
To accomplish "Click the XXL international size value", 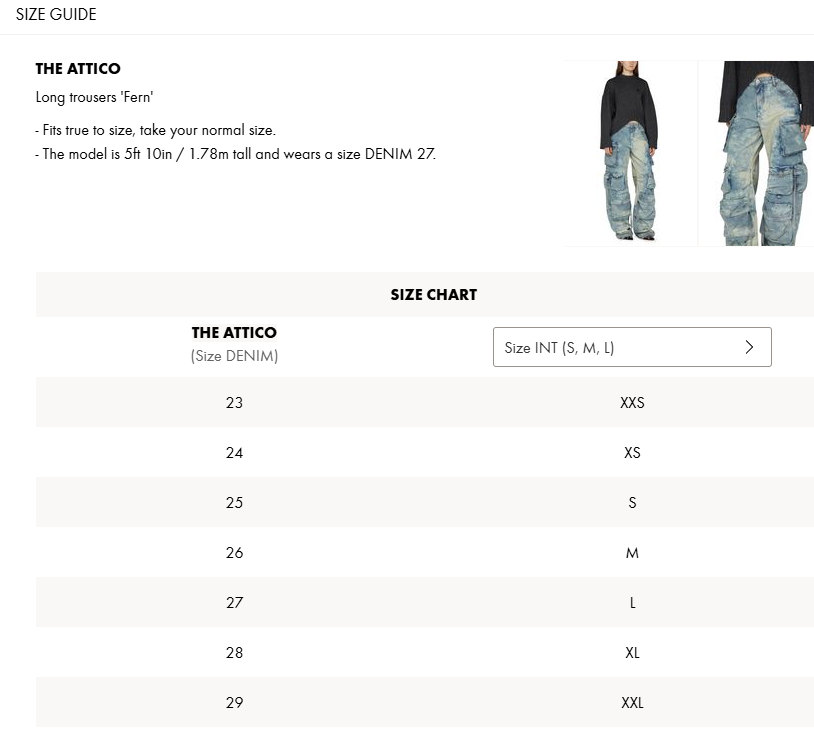I will pyautogui.click(x=632, y=703).
